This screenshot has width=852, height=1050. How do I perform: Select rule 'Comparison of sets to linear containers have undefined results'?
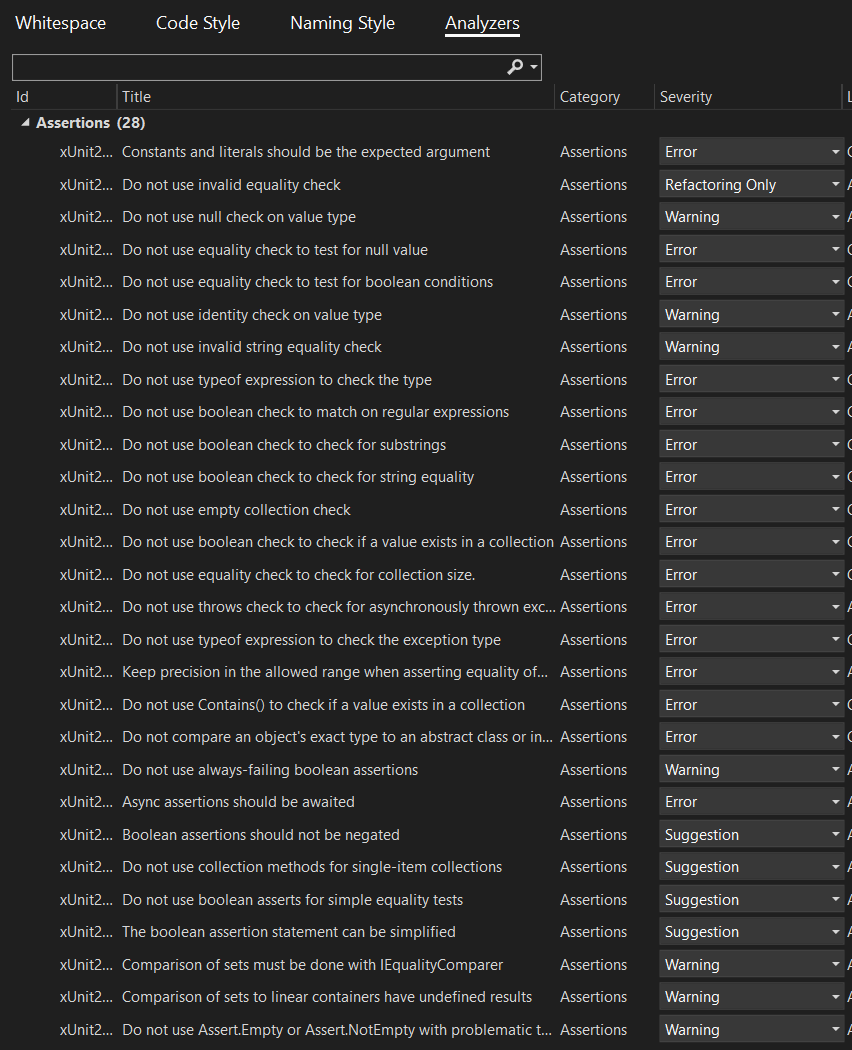click(327, 996)
